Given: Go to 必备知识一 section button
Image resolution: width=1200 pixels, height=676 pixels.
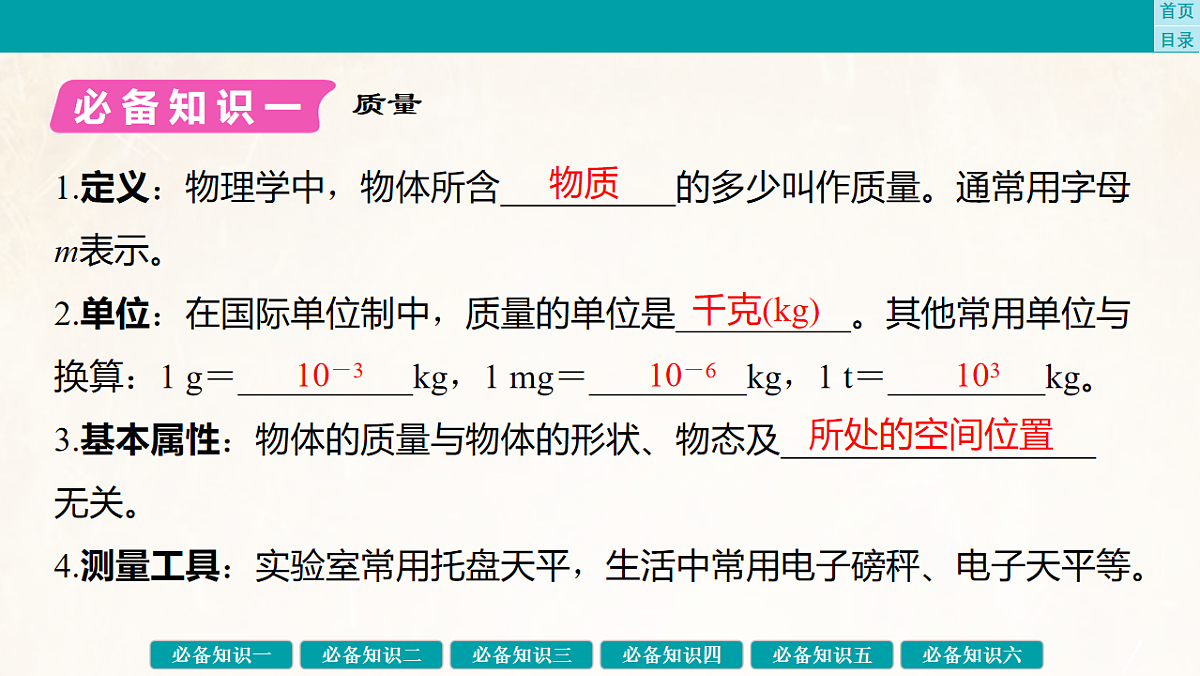Looking at the screenshot, I should [x=222, y=655].
